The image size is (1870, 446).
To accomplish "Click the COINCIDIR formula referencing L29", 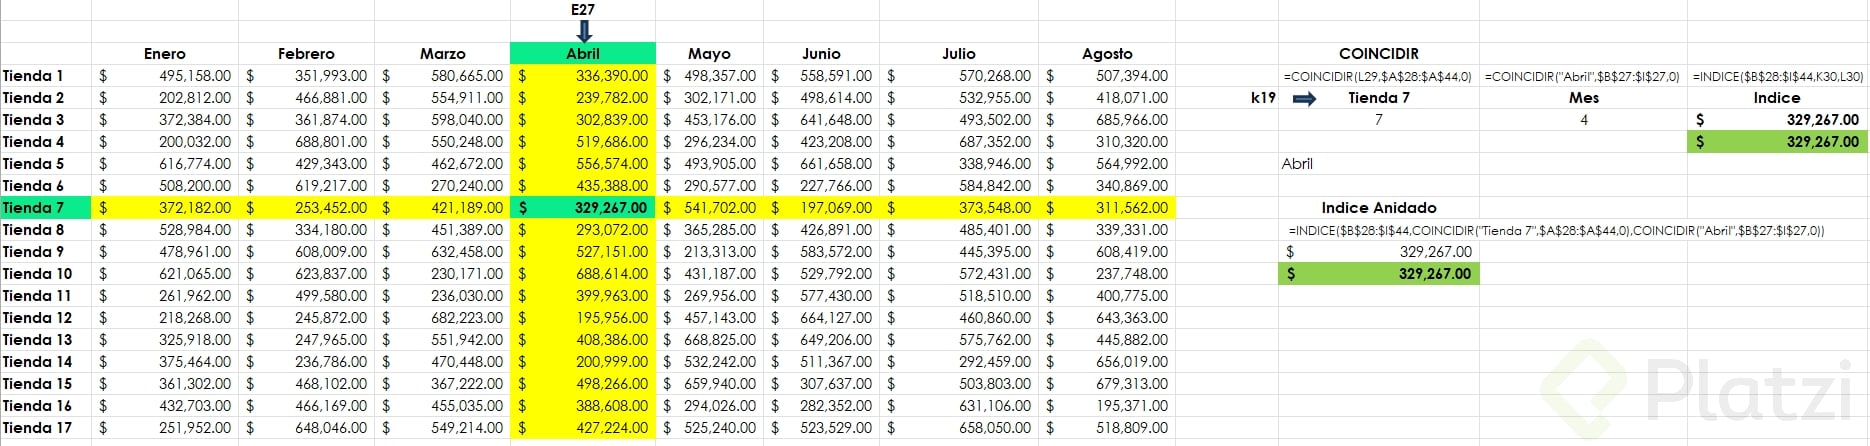I will (x=1377, y=76).
